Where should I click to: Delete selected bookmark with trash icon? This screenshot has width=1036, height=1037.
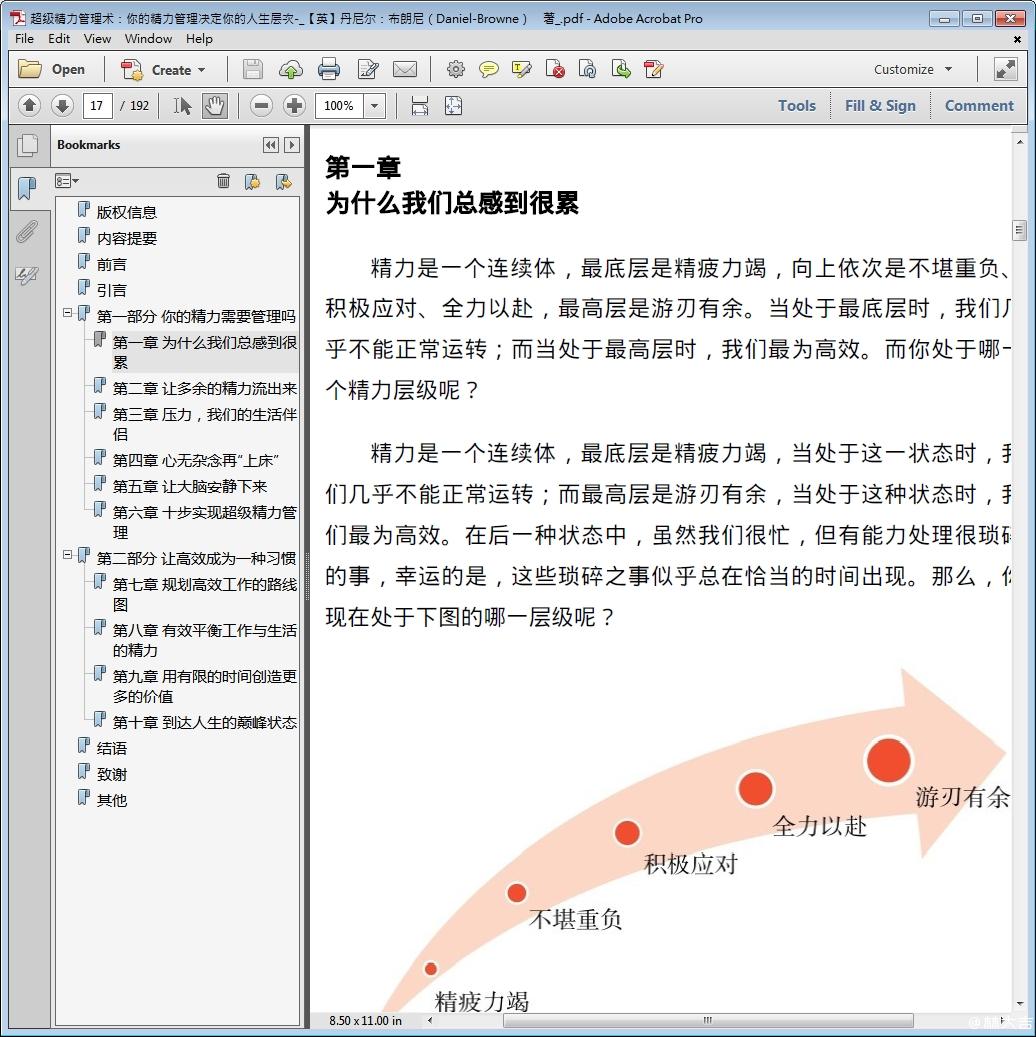pos(223,181)
